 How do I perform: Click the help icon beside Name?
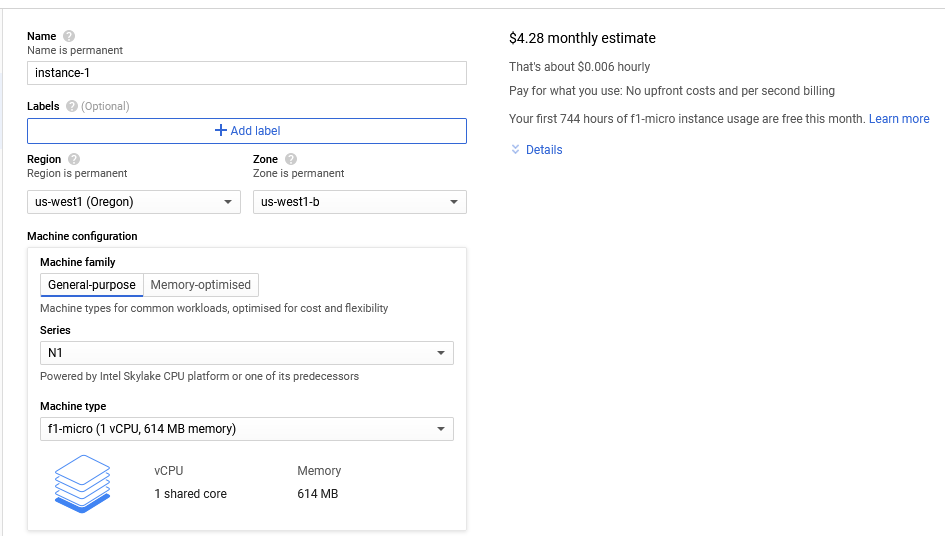tap(69, 37)
